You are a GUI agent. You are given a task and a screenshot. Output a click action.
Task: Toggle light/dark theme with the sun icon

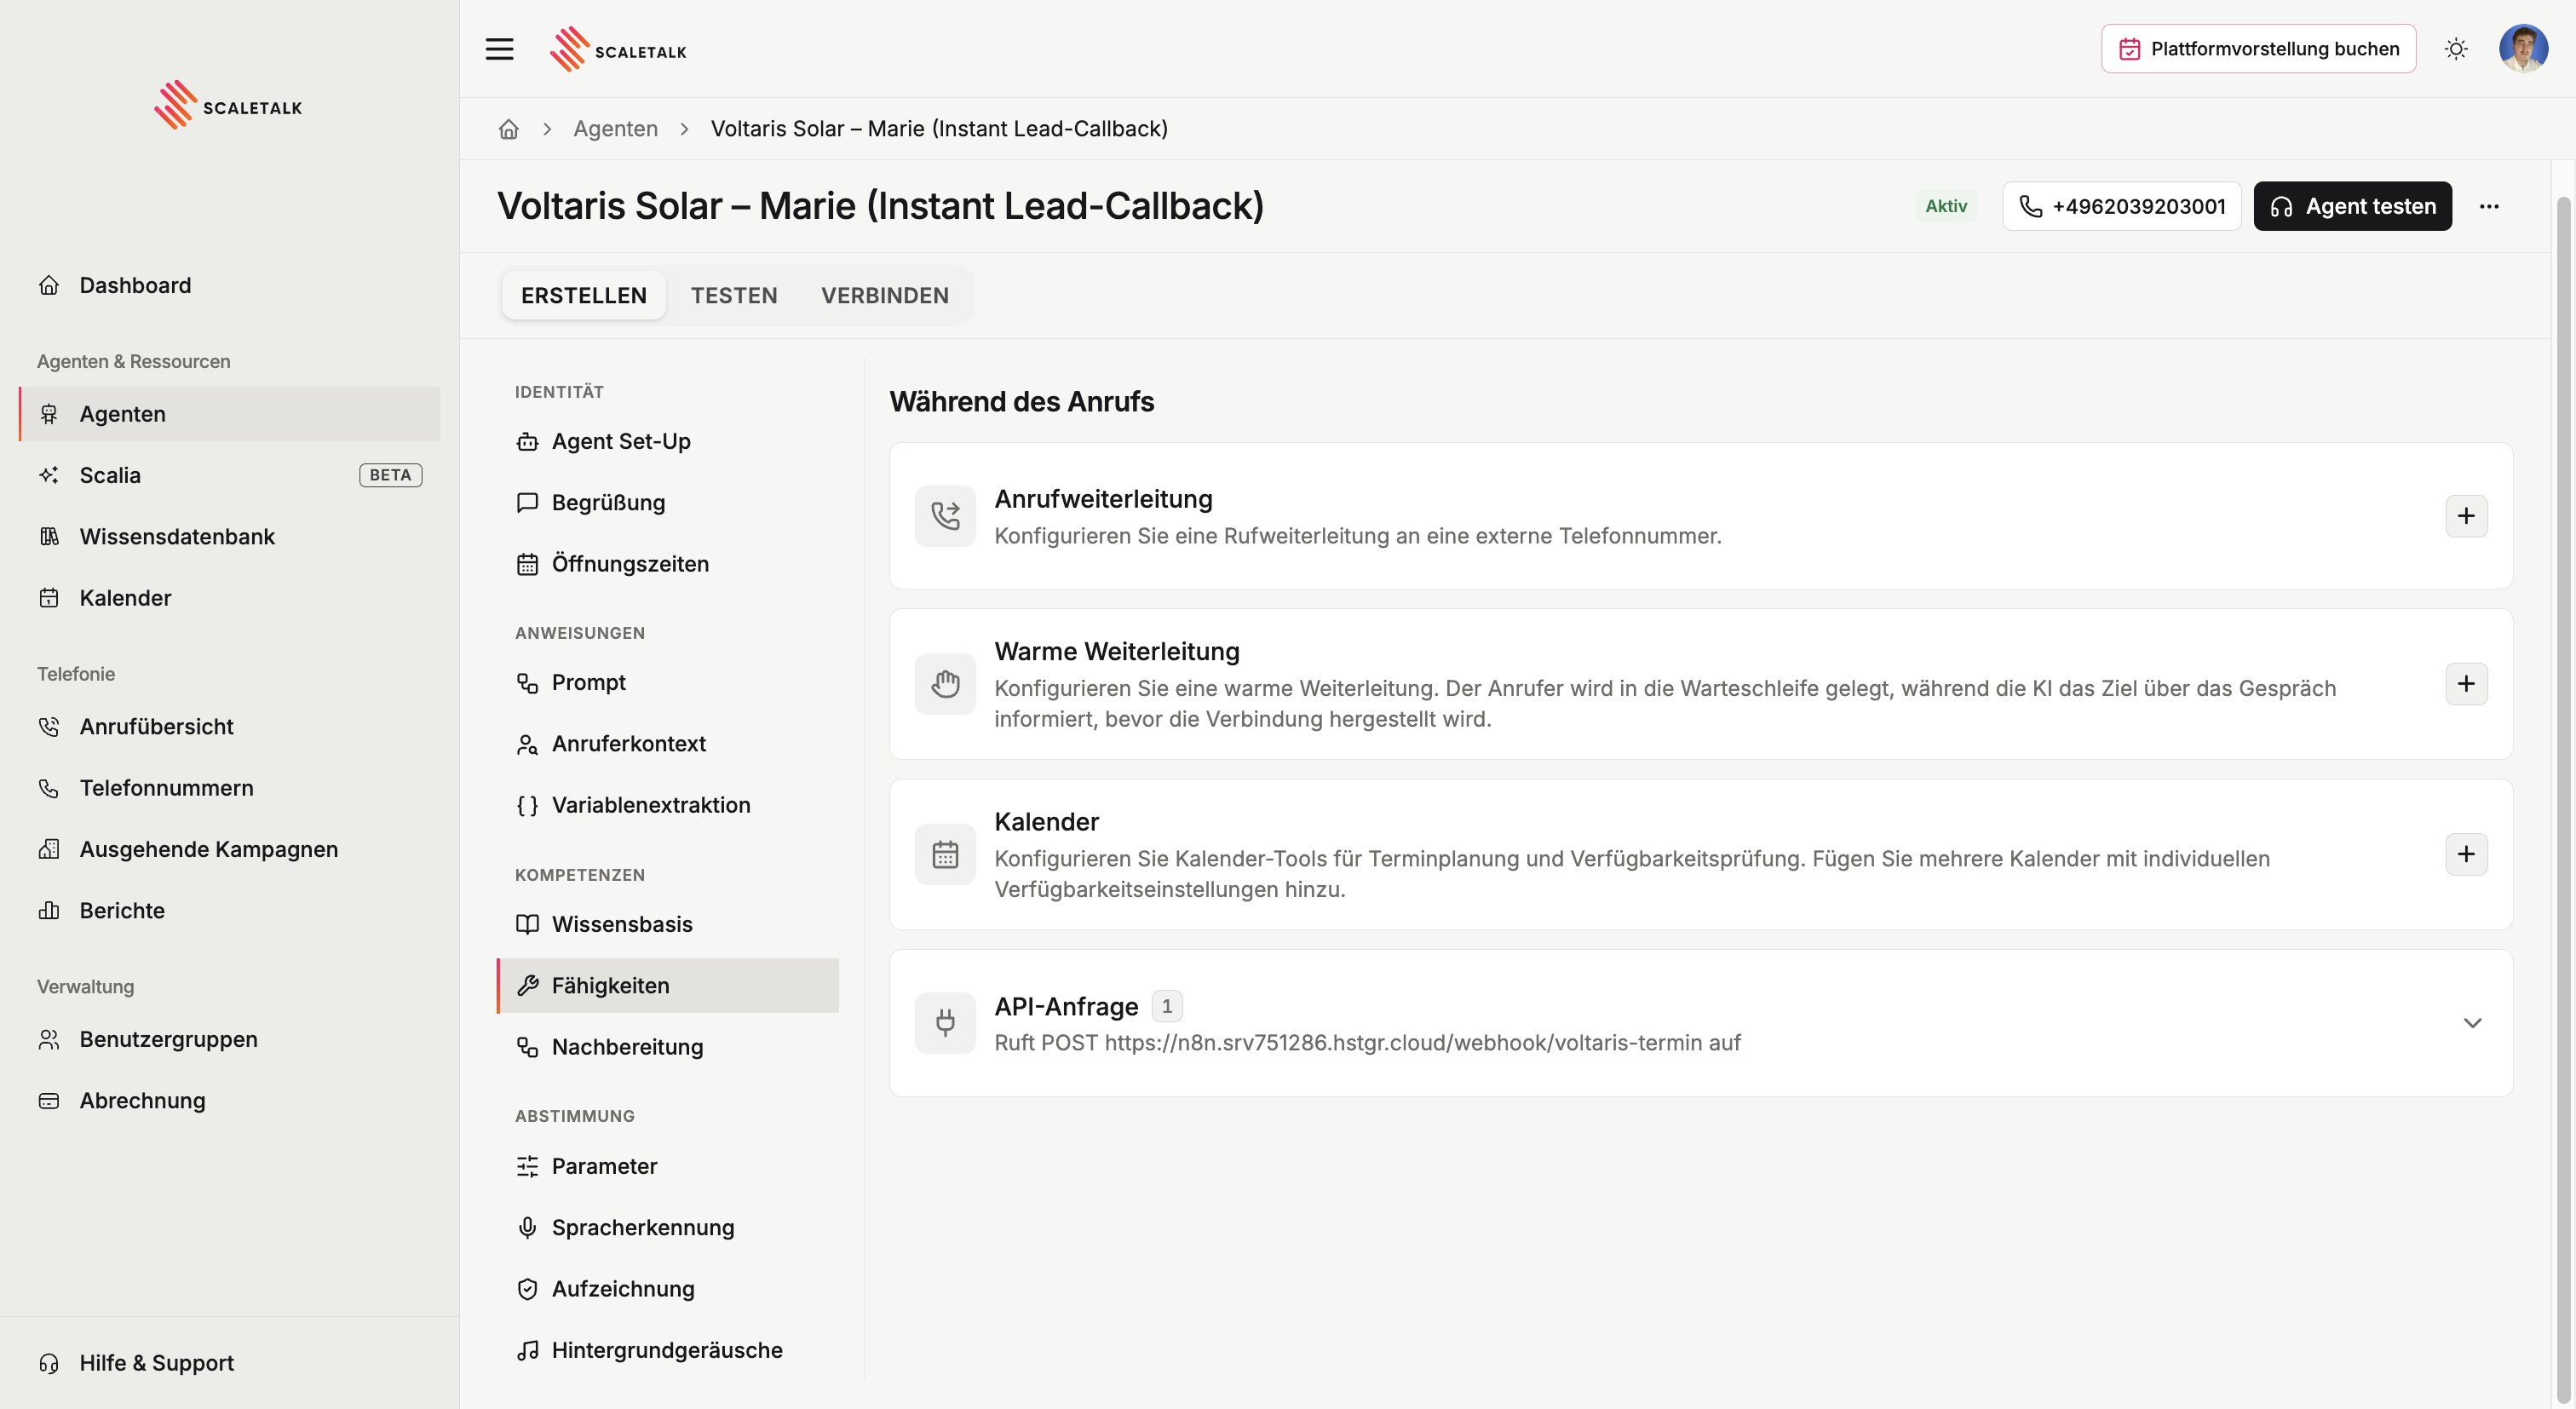point(2456,49)
